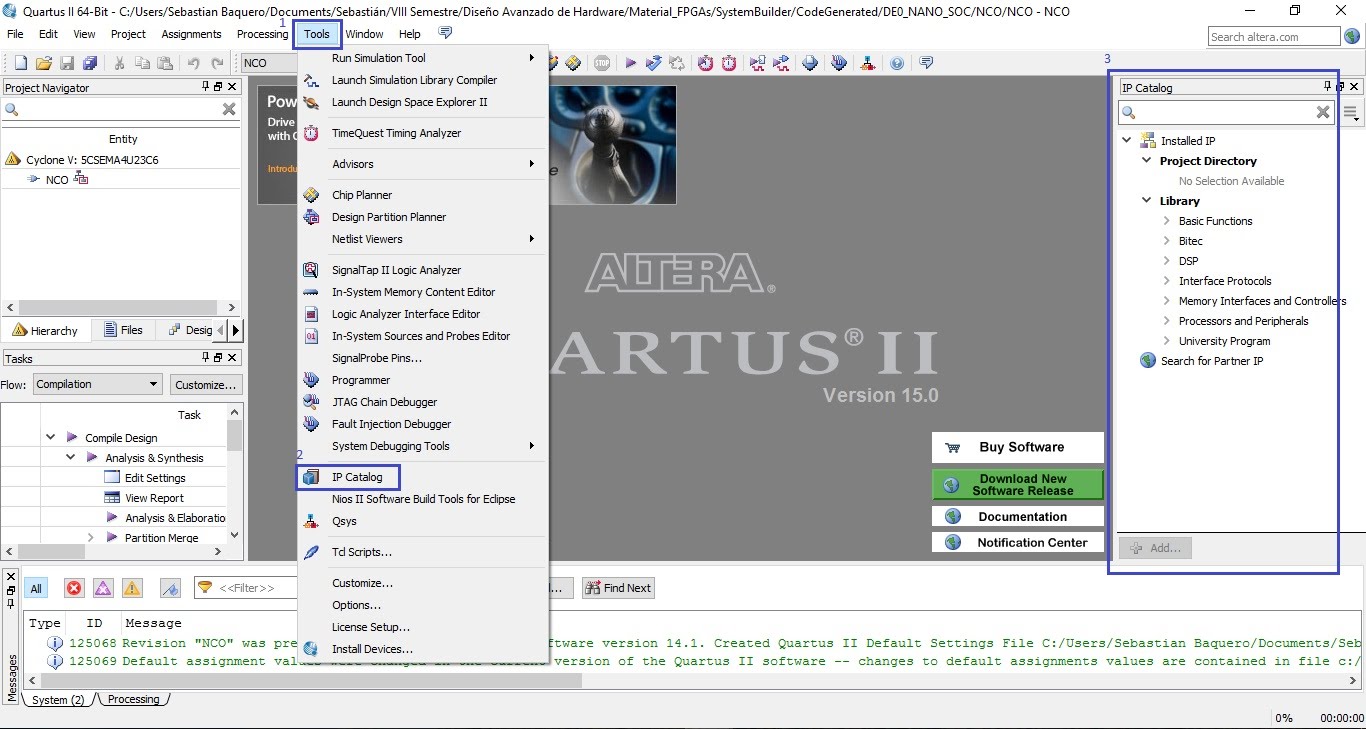Toggle yellow warning messages filter

coord(132,588)
